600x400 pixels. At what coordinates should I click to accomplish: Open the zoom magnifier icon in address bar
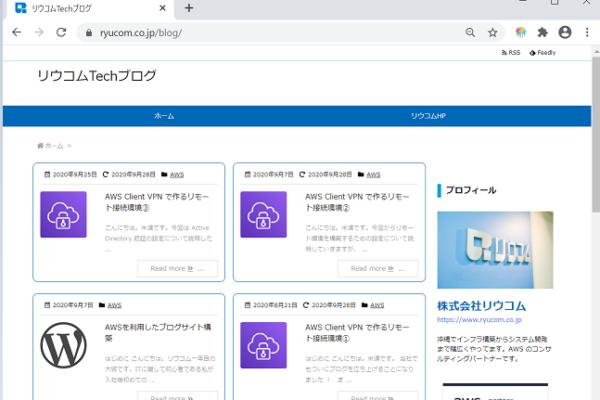click(470, 32)
